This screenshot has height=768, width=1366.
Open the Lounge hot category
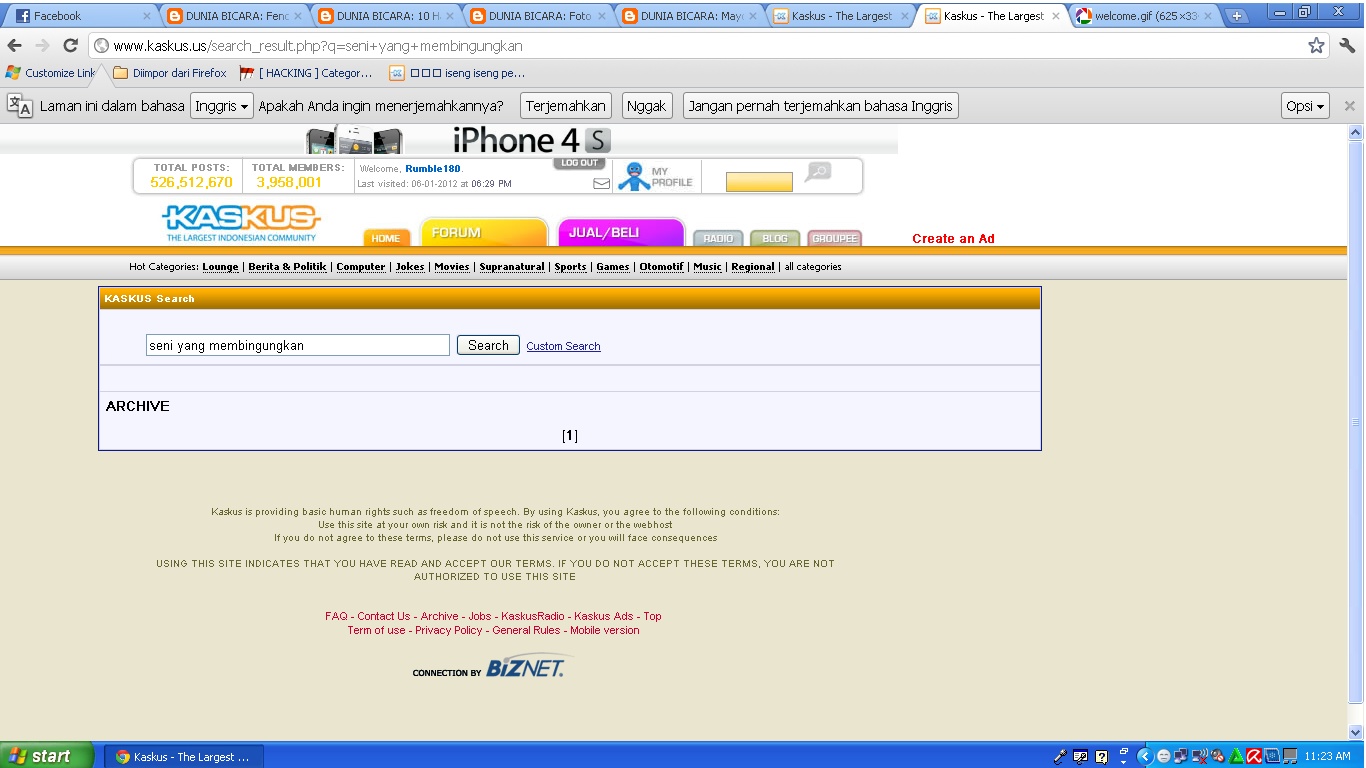(221, 267)
